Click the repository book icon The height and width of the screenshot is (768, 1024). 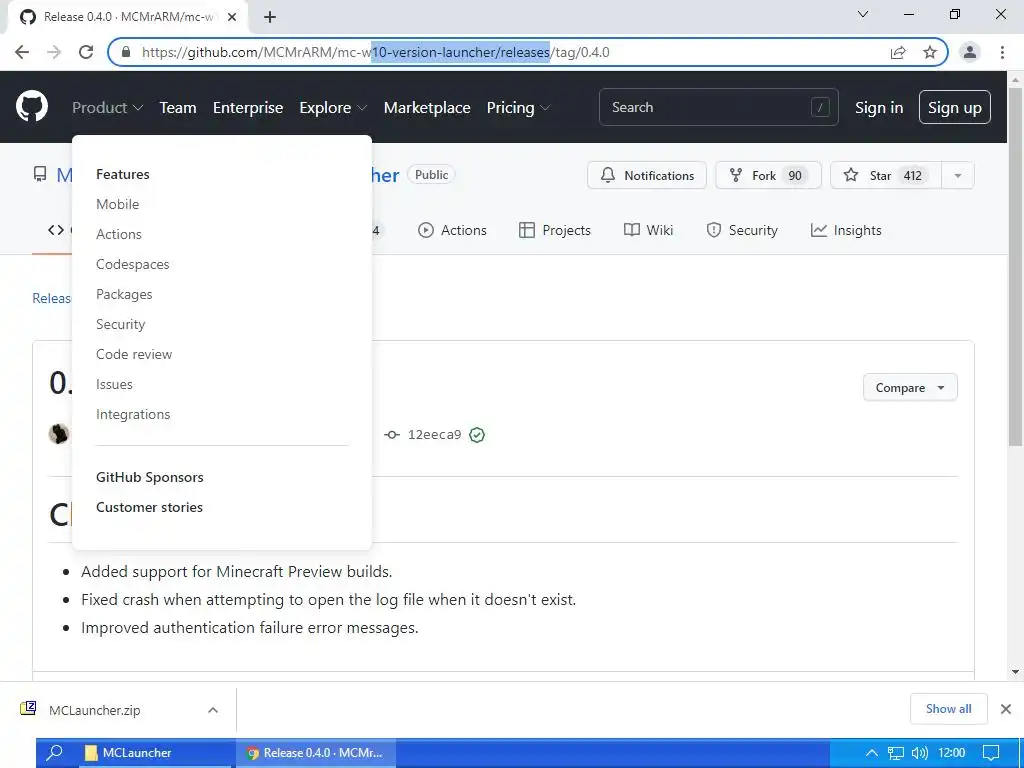[x=40, y=174]
